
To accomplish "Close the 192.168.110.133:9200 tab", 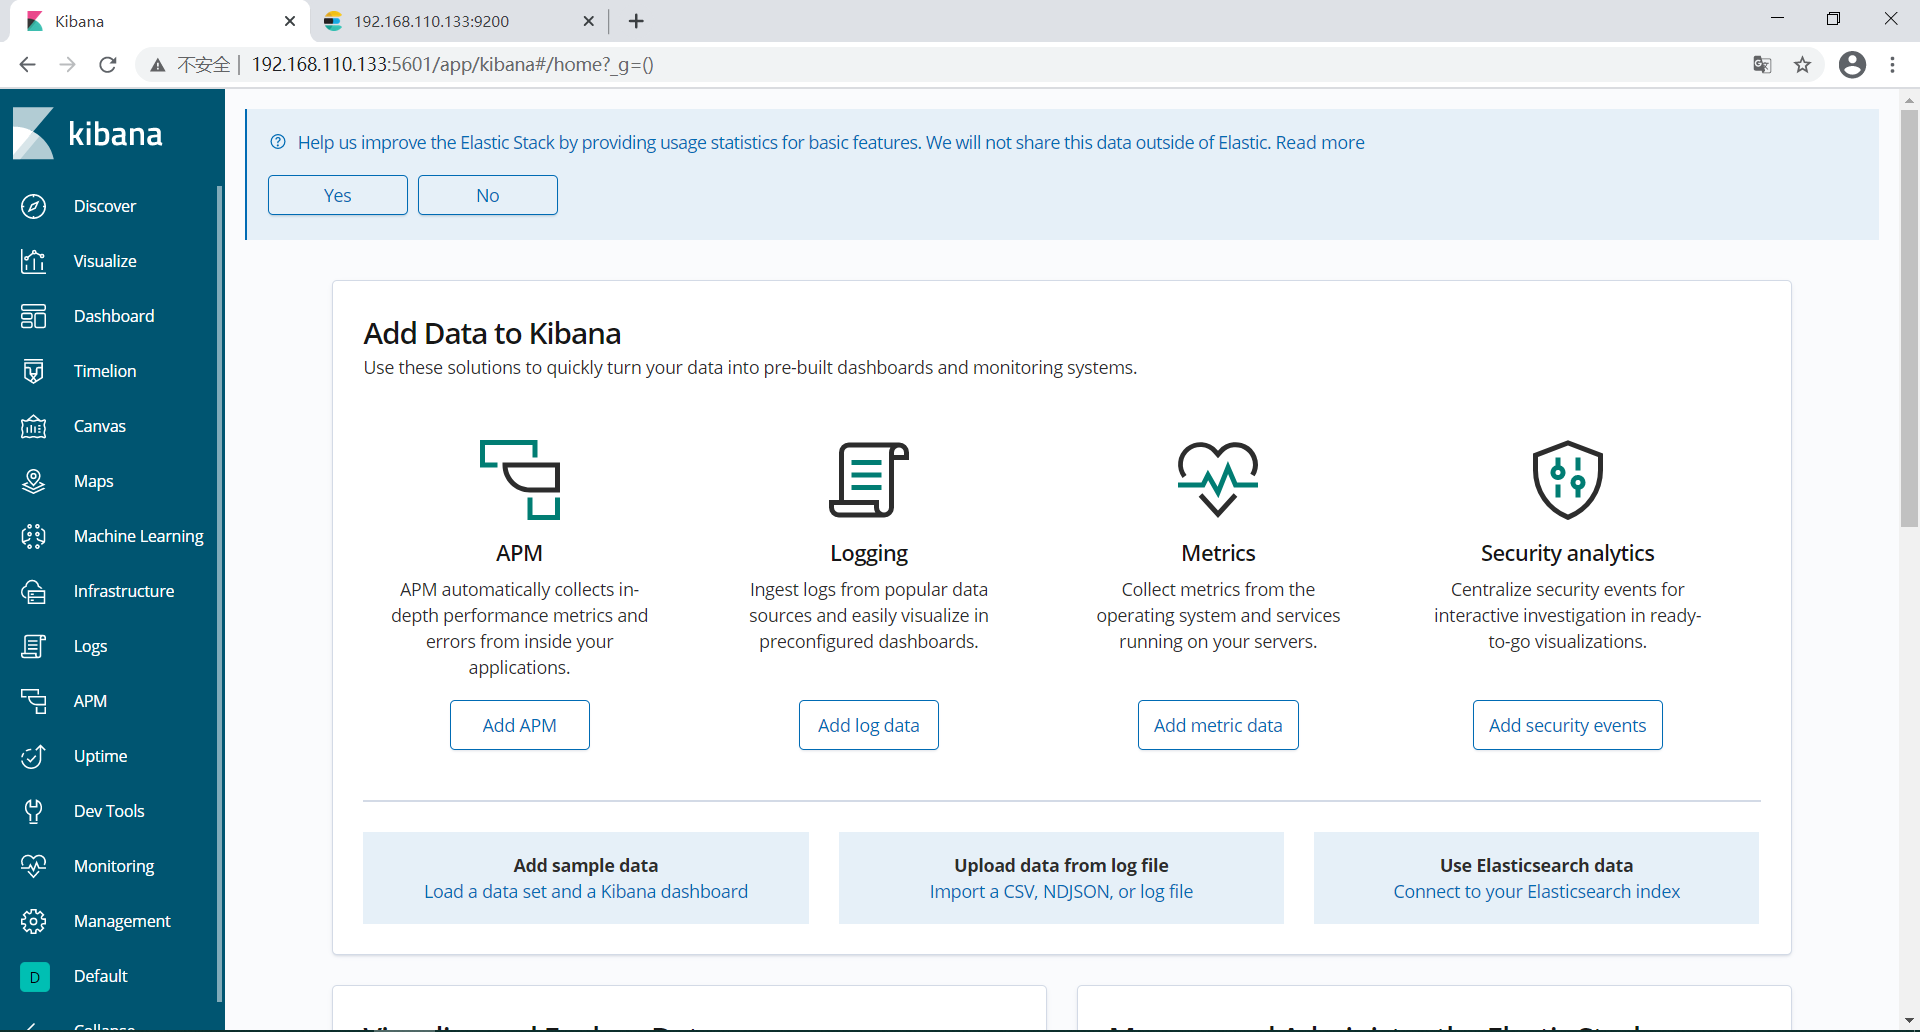I will click(x=589, y=21).
